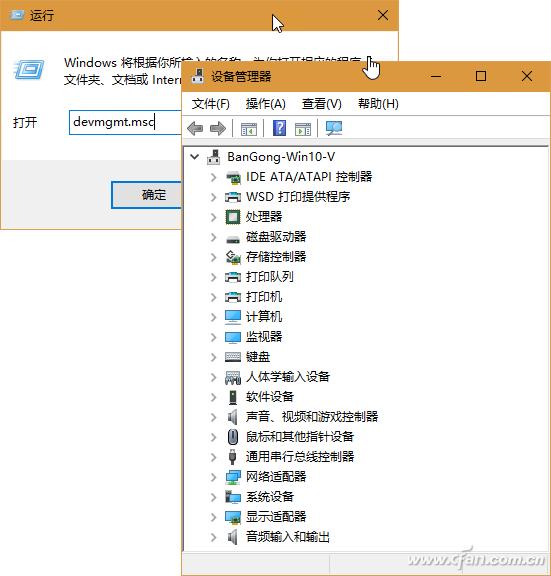
Task: Select the 计算机 tree row text
Action: click(x=264, y=317)
